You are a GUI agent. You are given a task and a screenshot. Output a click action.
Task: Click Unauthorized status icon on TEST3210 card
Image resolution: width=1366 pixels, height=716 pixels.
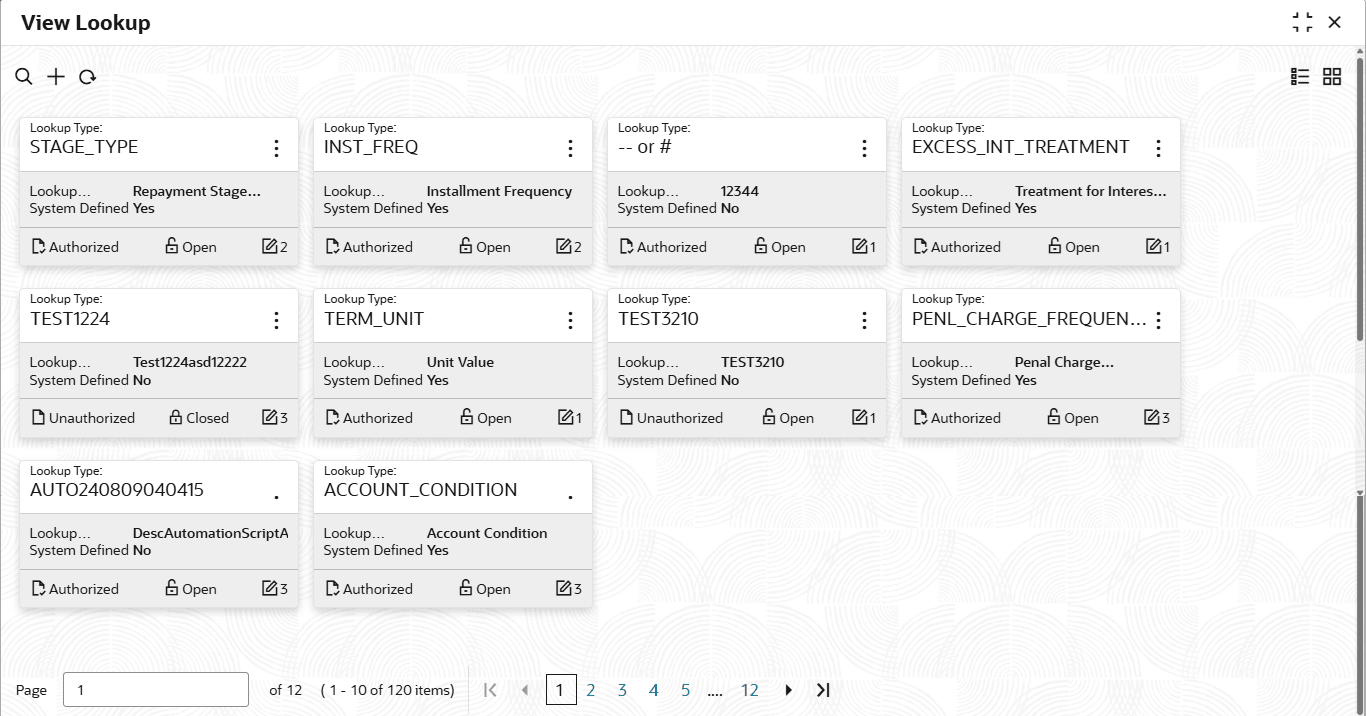(x=627, y=418)
